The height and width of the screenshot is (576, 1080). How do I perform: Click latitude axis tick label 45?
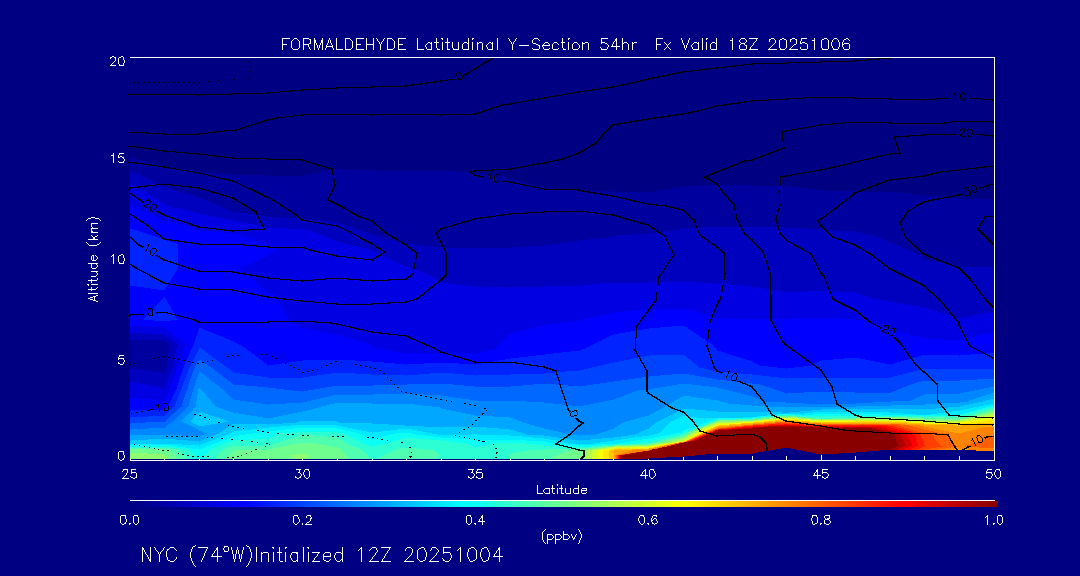tap(821, 473)
